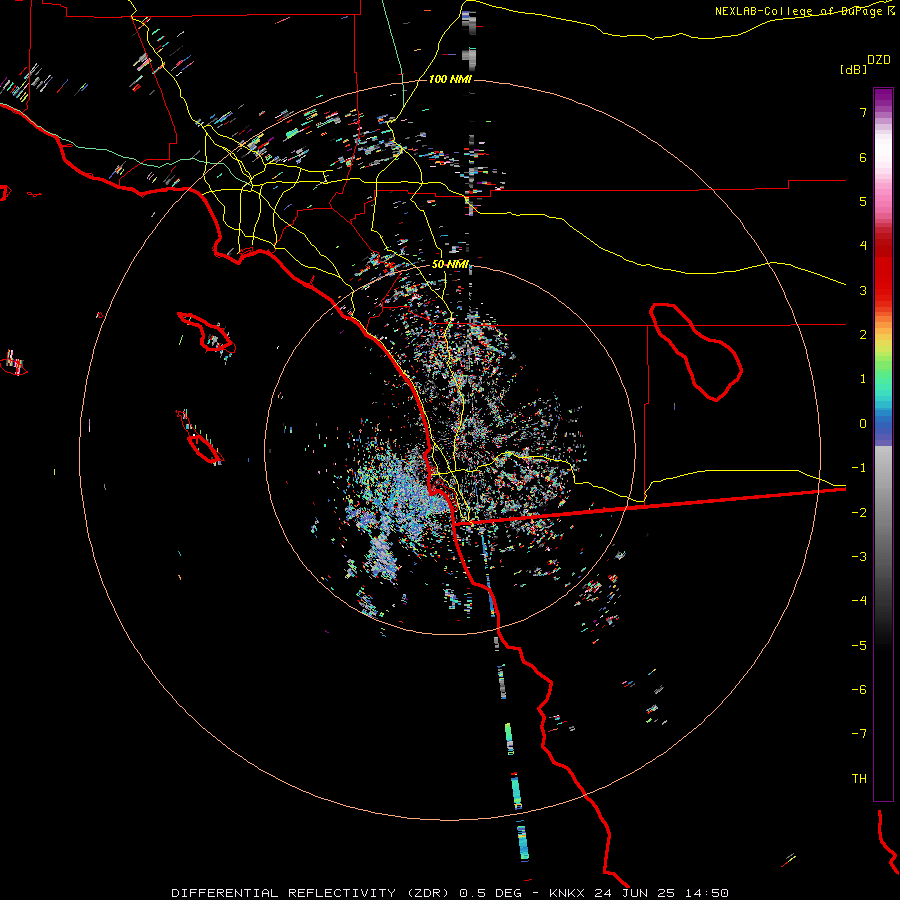Click the '-2' value on the color scale
The image size is (900, 900).
[x=859, y=513]
